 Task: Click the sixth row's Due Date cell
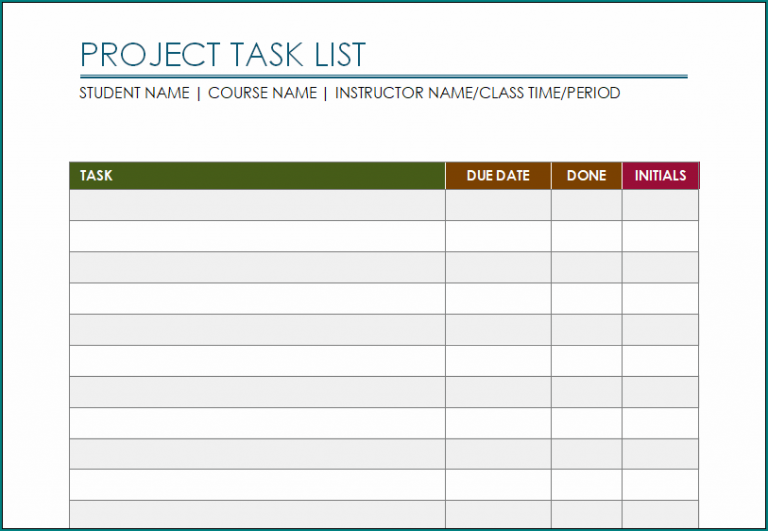498,361
